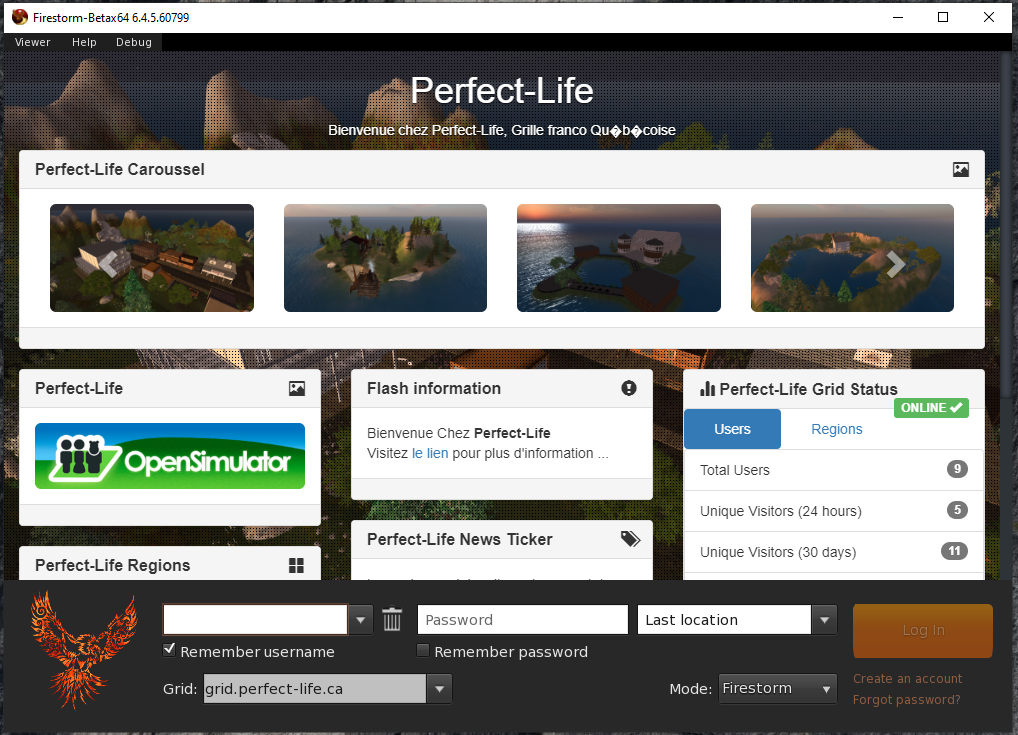Viewport: 1018px width, 735px height.
Task: Open the Create an account link
Action: click(x=908, y=679)
